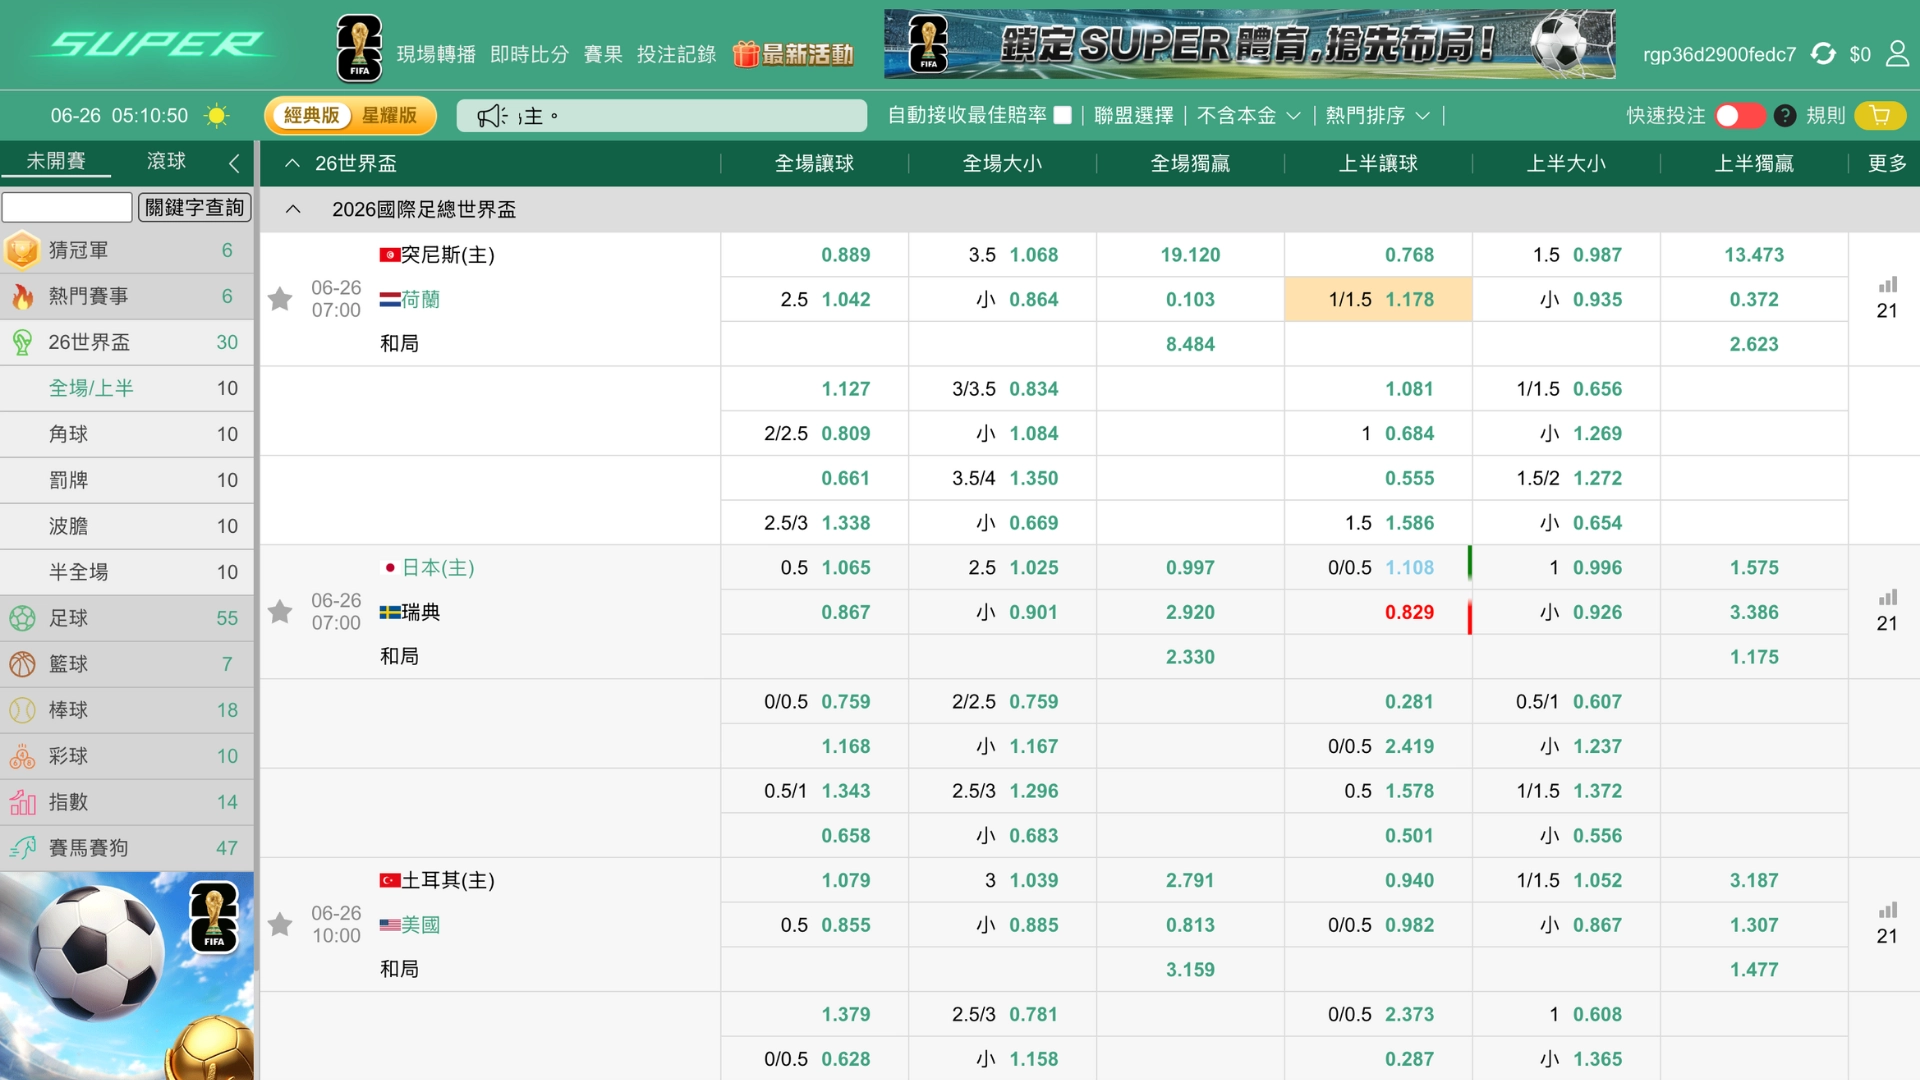Open stats chart for 日本 vs 瑞典
Image resolution: width=1920 pixels, height=1080 pixels.
coord(1887,598)
